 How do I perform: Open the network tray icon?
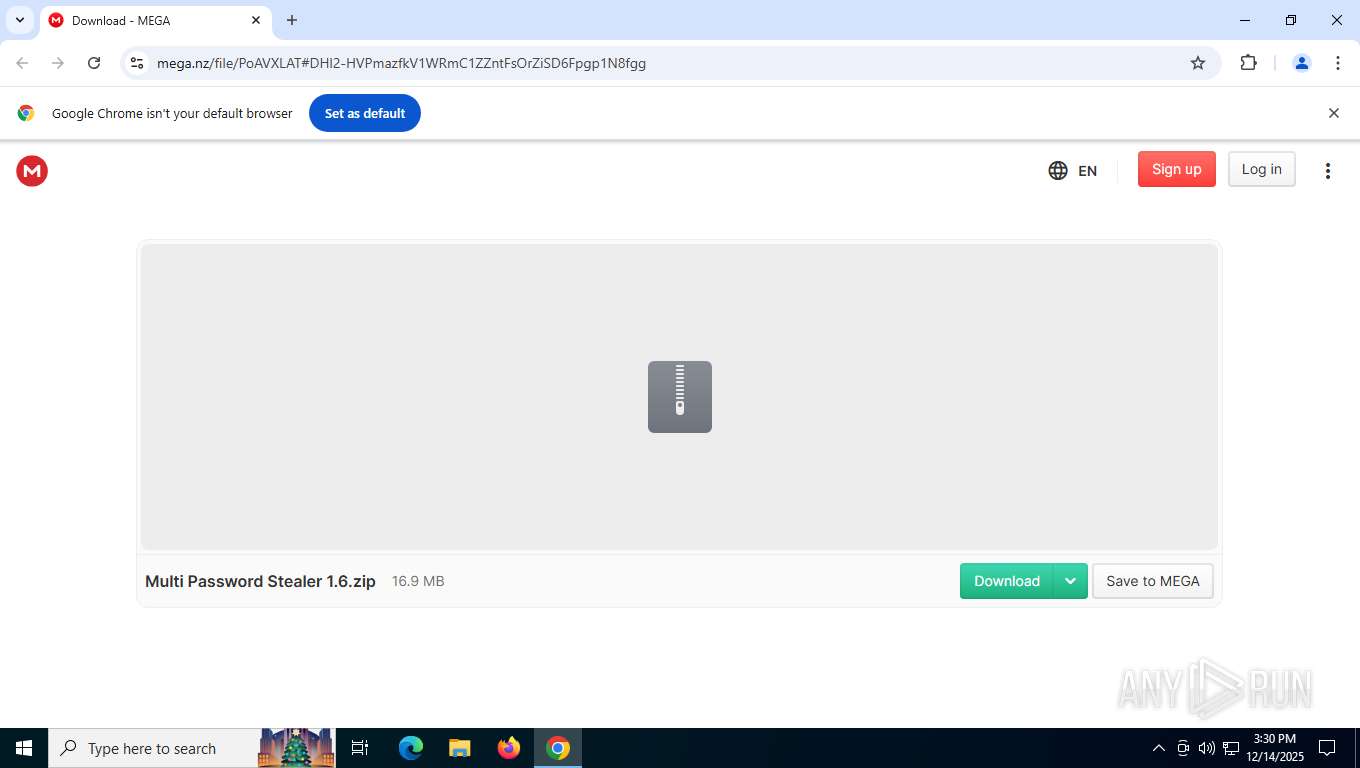click(x=1231, y=748)
